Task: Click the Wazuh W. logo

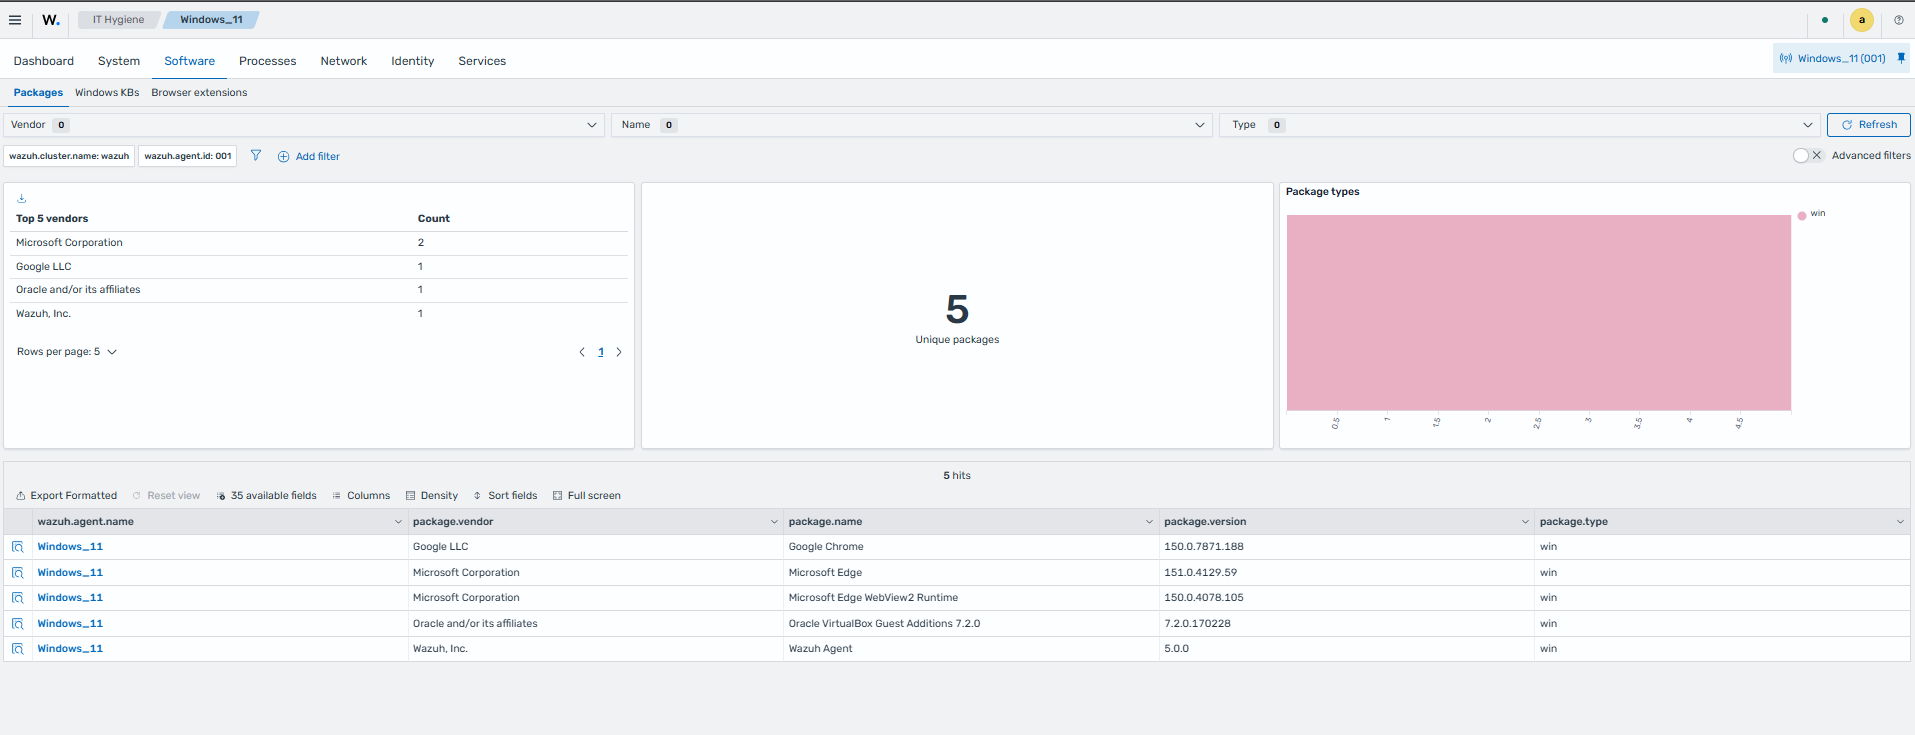Action: click(51, 20)
